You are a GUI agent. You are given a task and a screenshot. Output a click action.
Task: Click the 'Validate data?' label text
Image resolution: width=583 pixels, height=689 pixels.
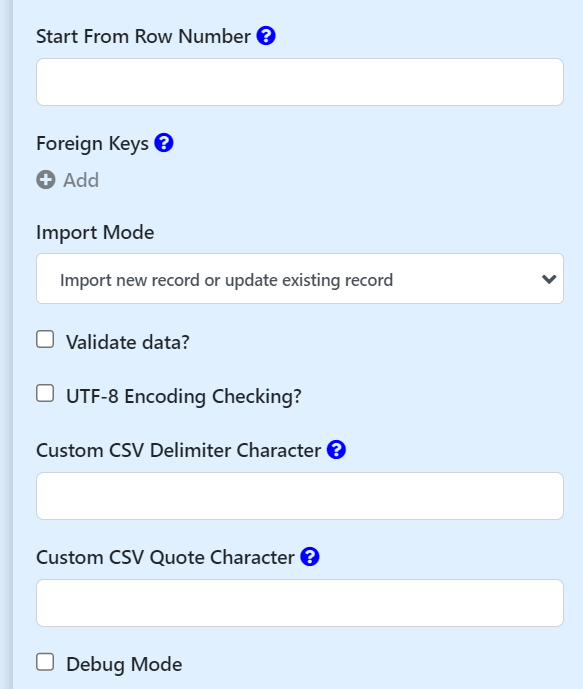(127, 342)
